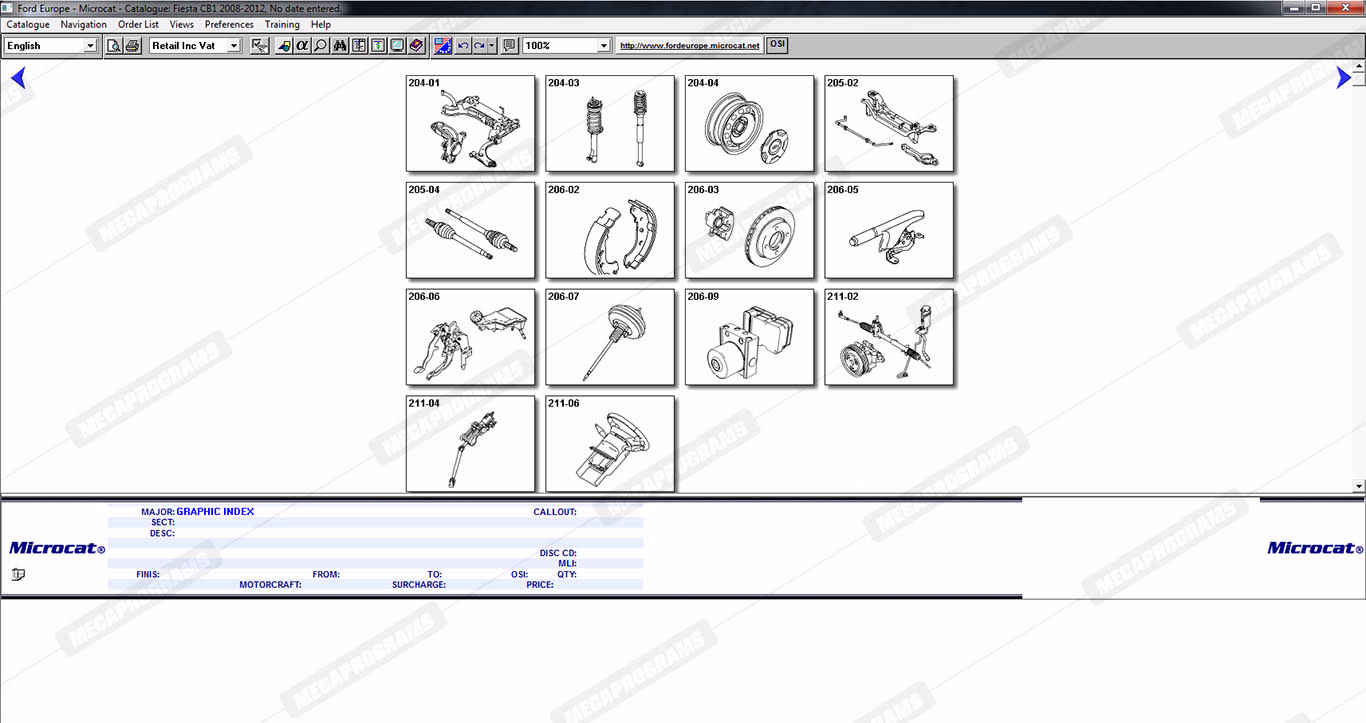1366x723 pixels.
Task: Click the magnifying glass search icon
Action: pos(320,46)
